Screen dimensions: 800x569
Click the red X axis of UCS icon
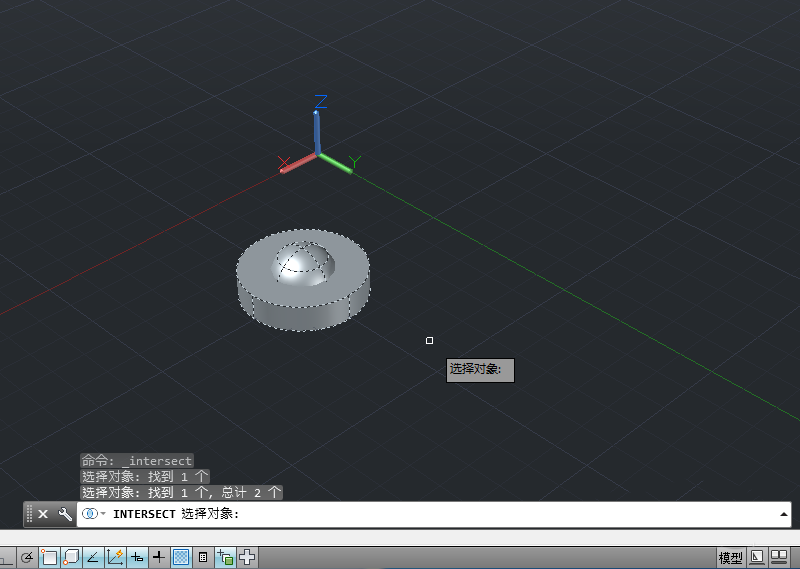[x=299, y=163]
